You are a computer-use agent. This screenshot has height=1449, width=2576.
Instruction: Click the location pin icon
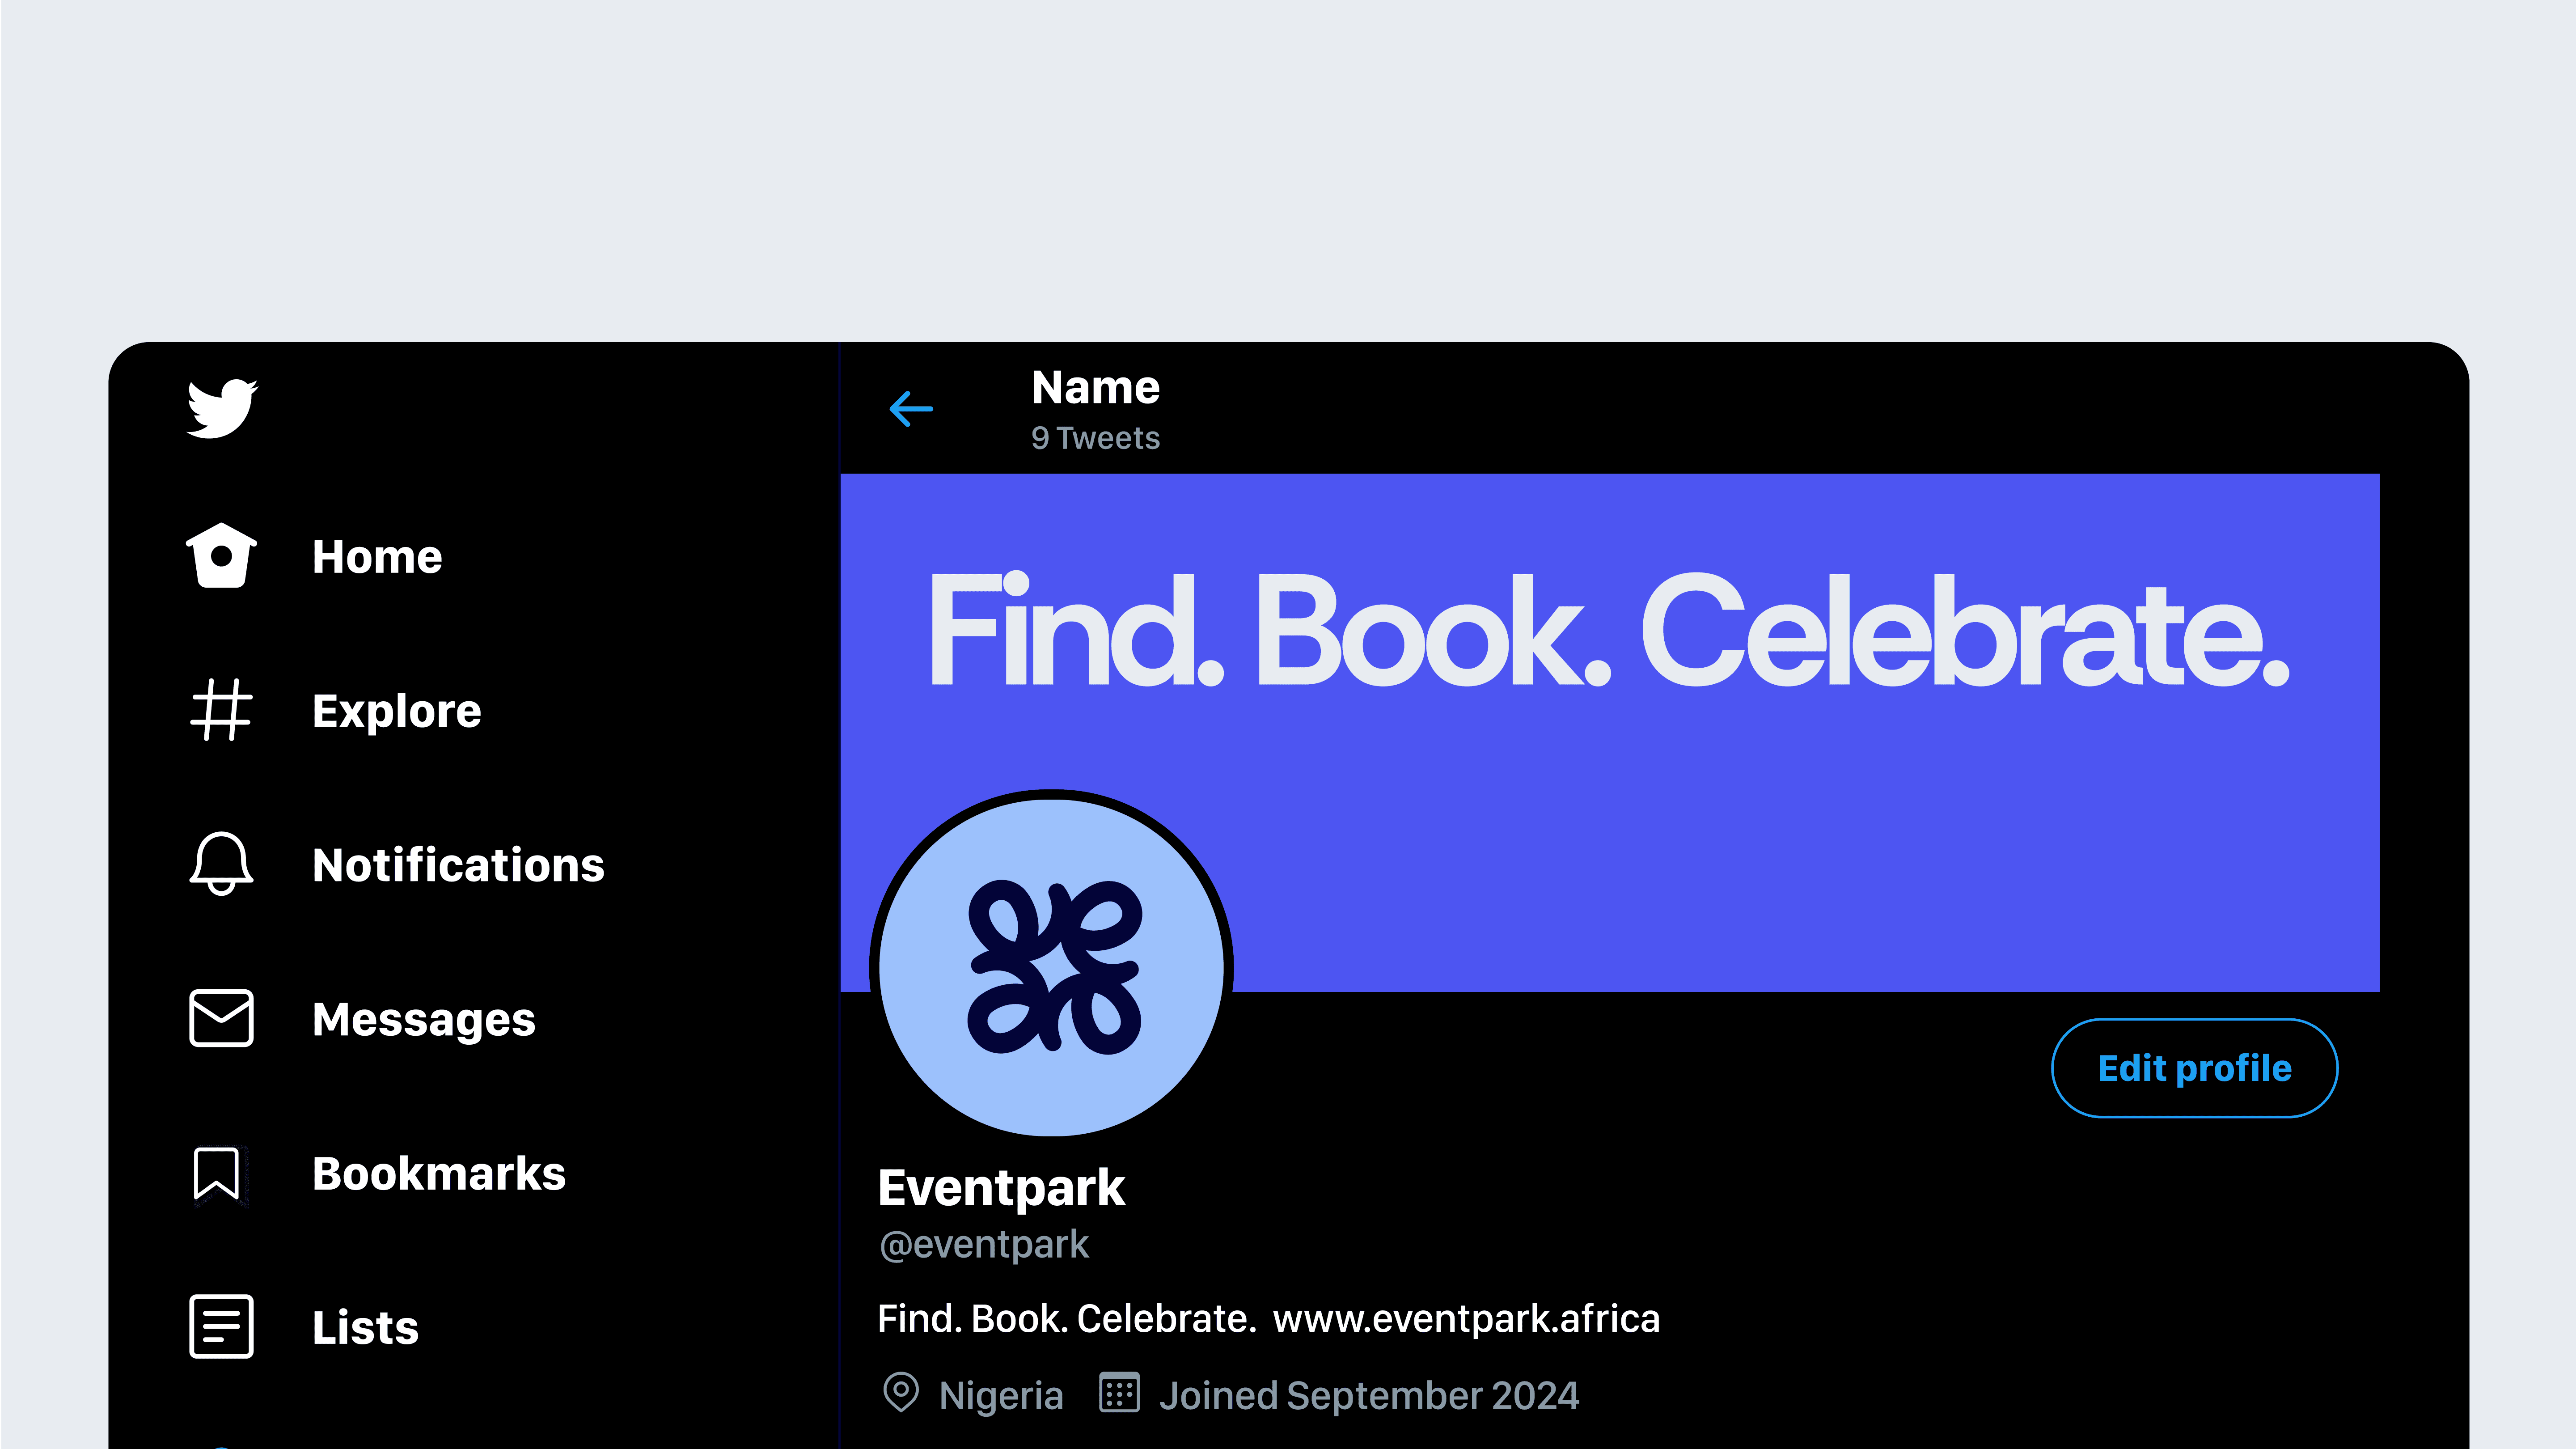pyautogui.click(x=900, y=1393)
